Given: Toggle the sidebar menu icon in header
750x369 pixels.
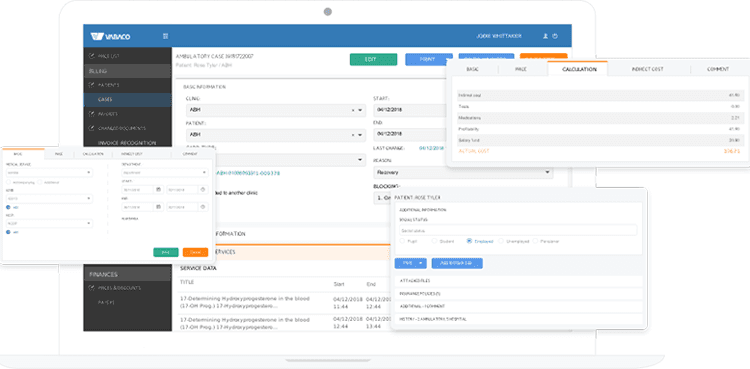Looking at the screenshot, I should pos(165,36).
